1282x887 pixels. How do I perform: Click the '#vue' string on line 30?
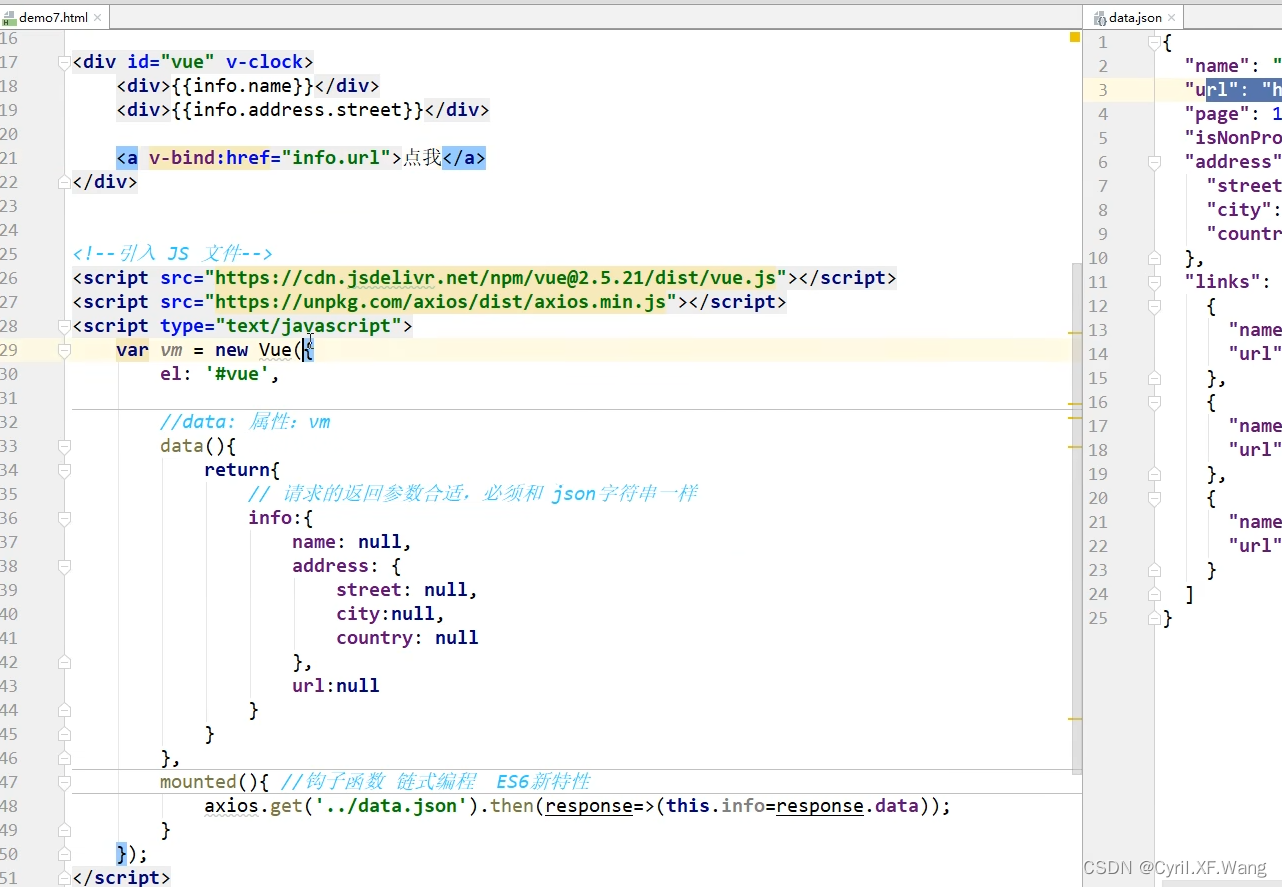(x=237, y=374)
